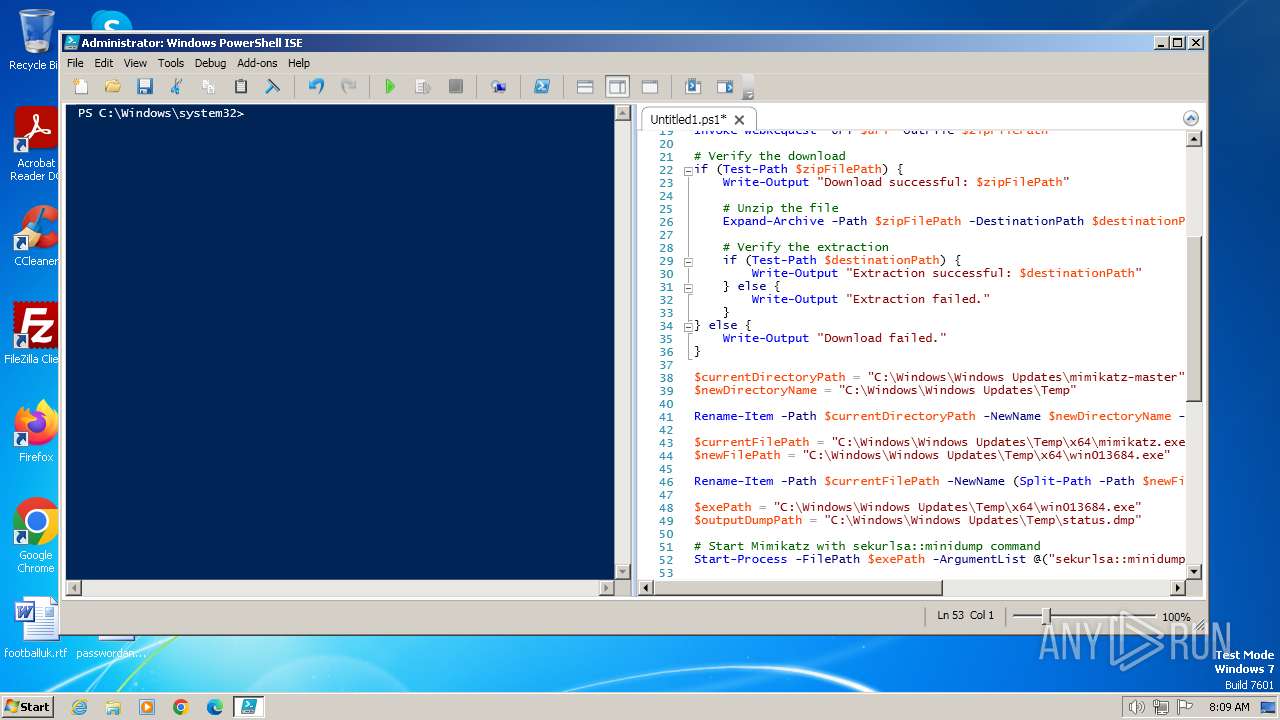Collapse the else block at line 34

(x=688, y=326)
